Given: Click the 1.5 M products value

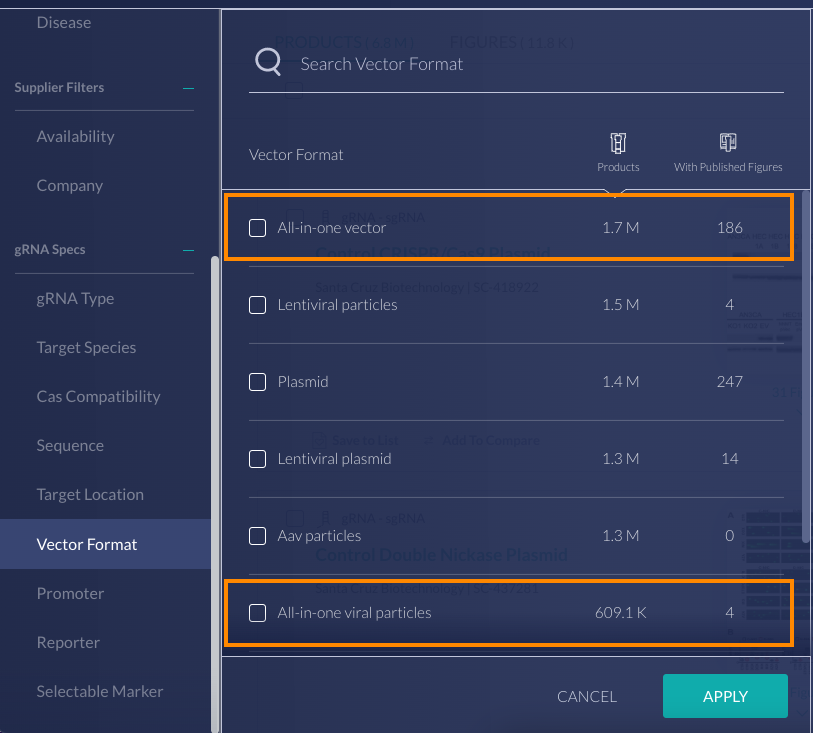Looking at the screenshot, I should (621, 305).
